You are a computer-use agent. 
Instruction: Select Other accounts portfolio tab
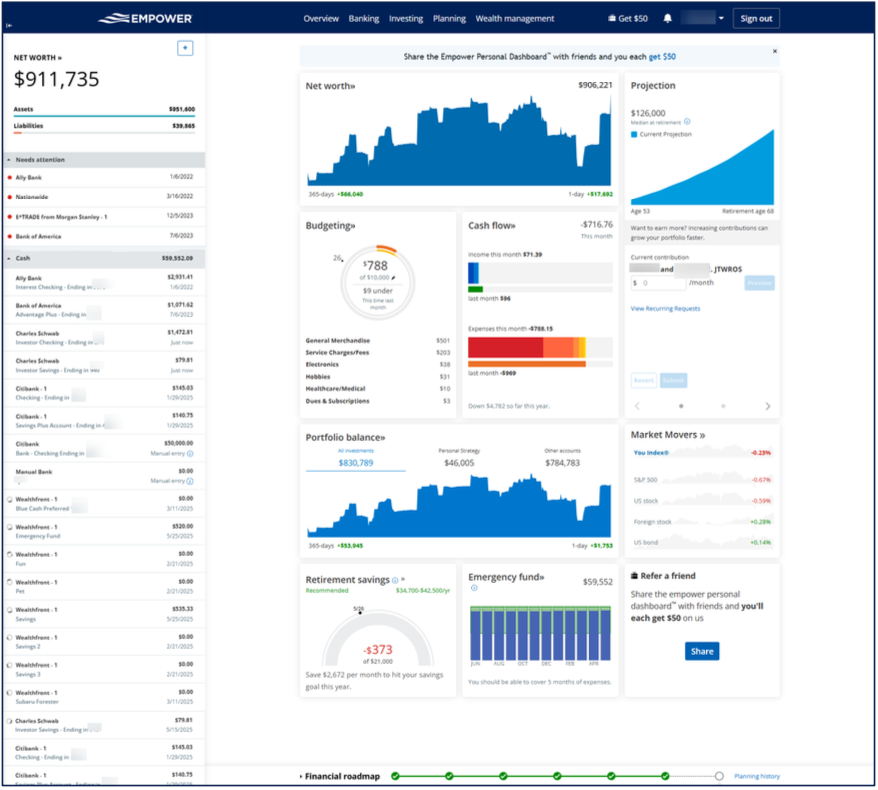[562, 459]
